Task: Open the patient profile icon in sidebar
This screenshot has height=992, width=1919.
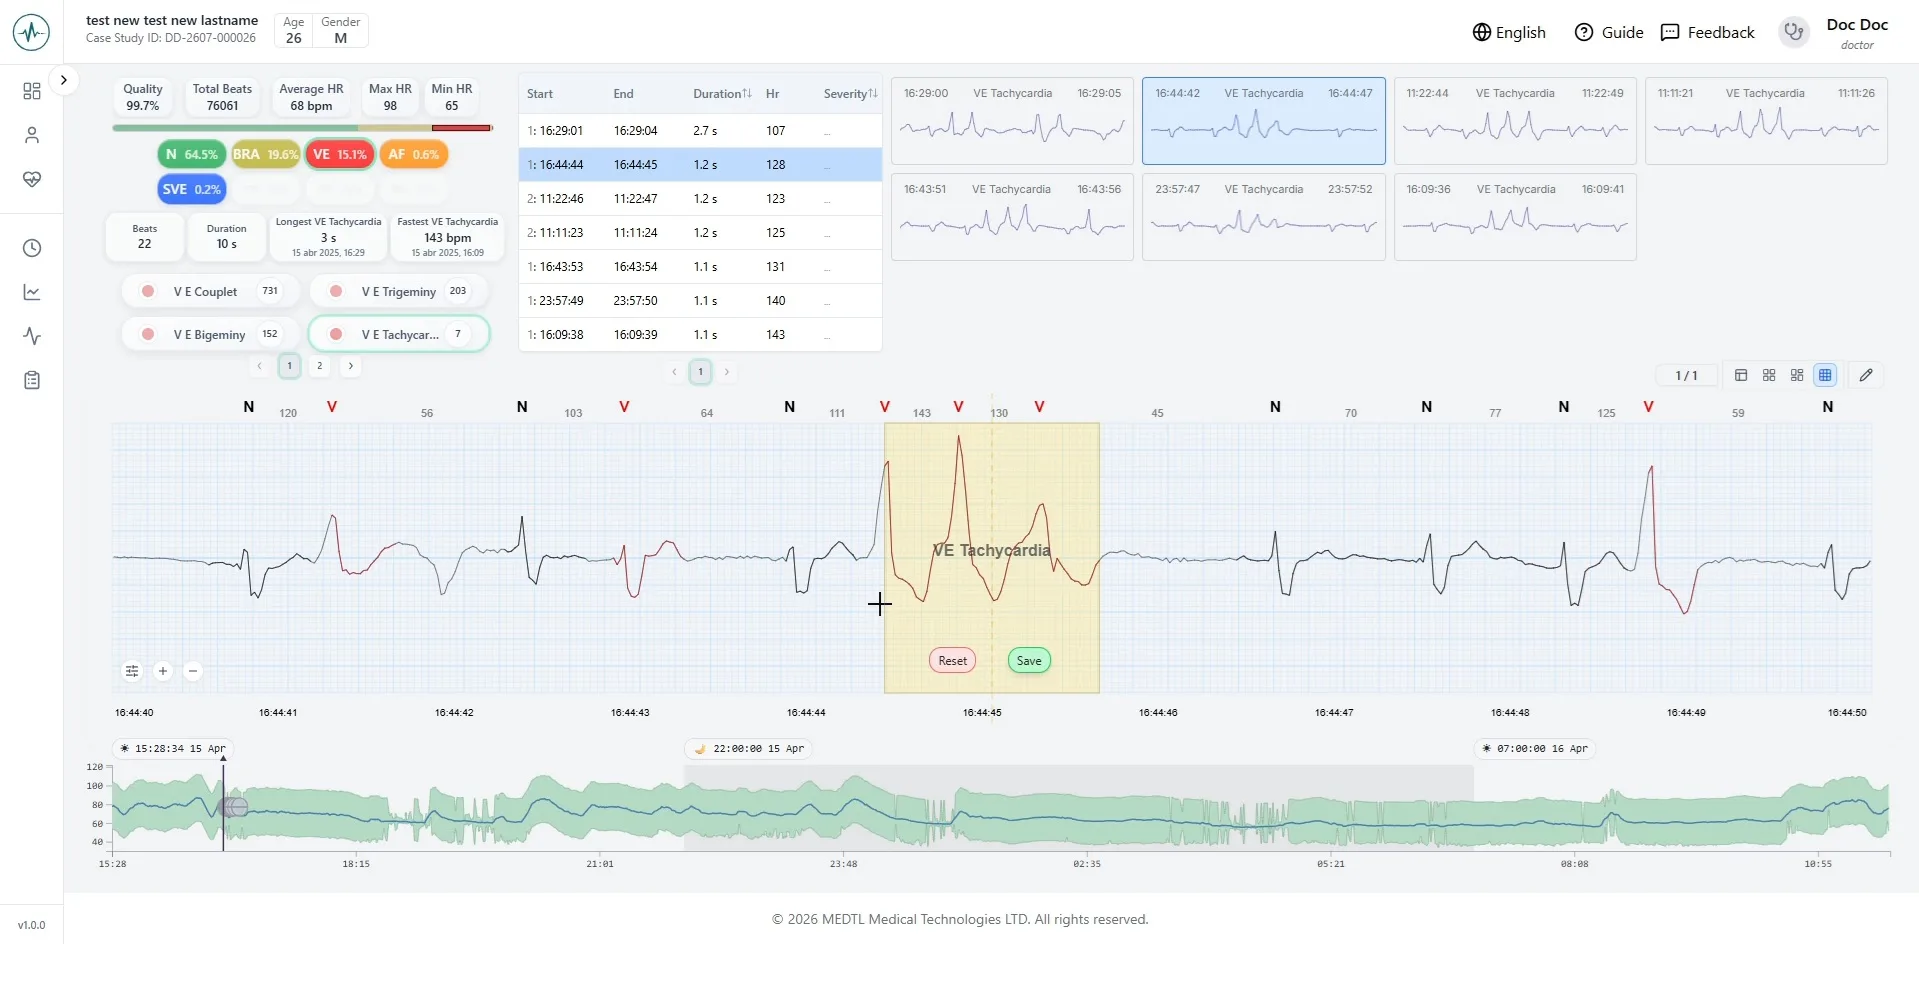Action: point(32,135)
